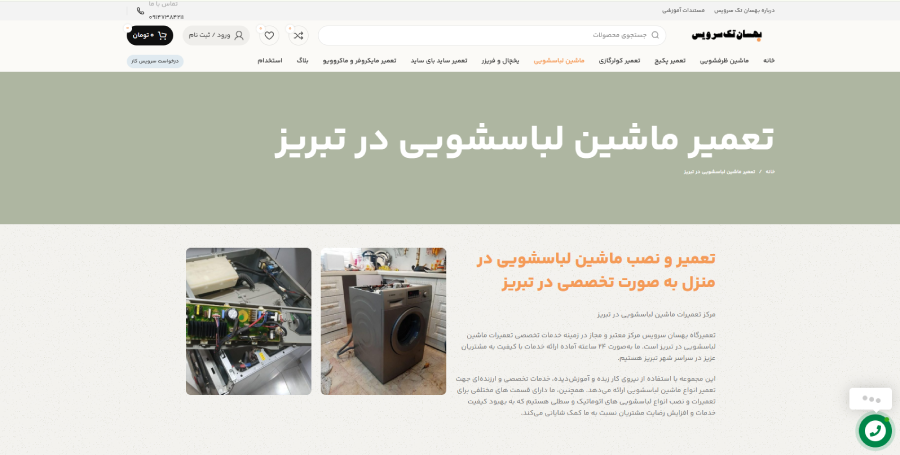Open the gray washing machine photo
900x455 pixels.
point(383,321)
